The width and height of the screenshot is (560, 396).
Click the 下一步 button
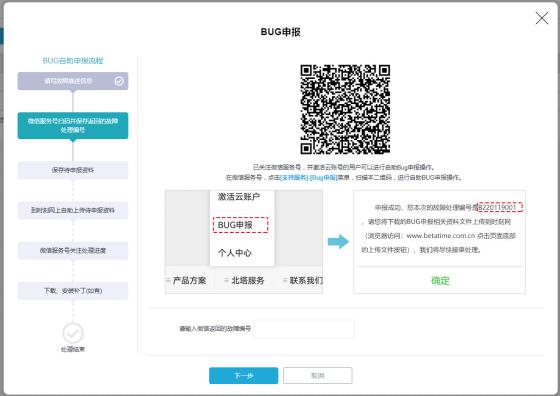(x=244, y=376)
